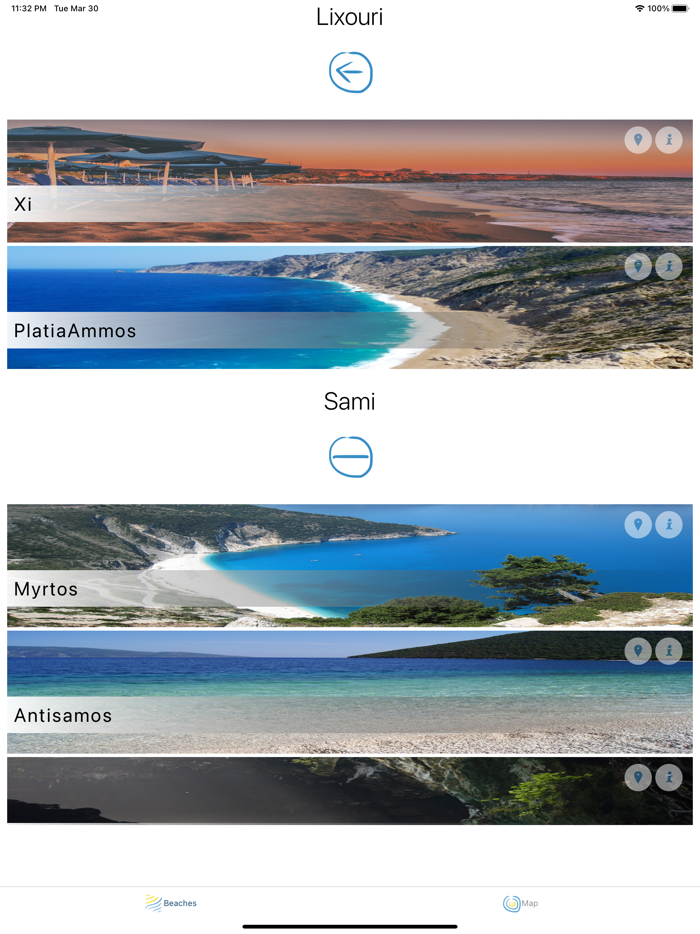This screenshot has width=700, height=934.
Task: Show info for Antisamos beach
Action: [669, 651]
